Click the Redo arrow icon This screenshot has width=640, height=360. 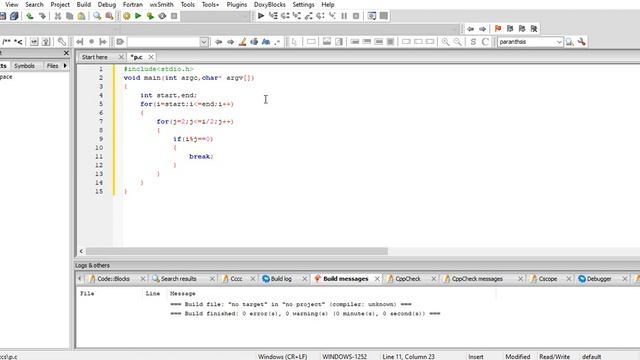[42, 16]
